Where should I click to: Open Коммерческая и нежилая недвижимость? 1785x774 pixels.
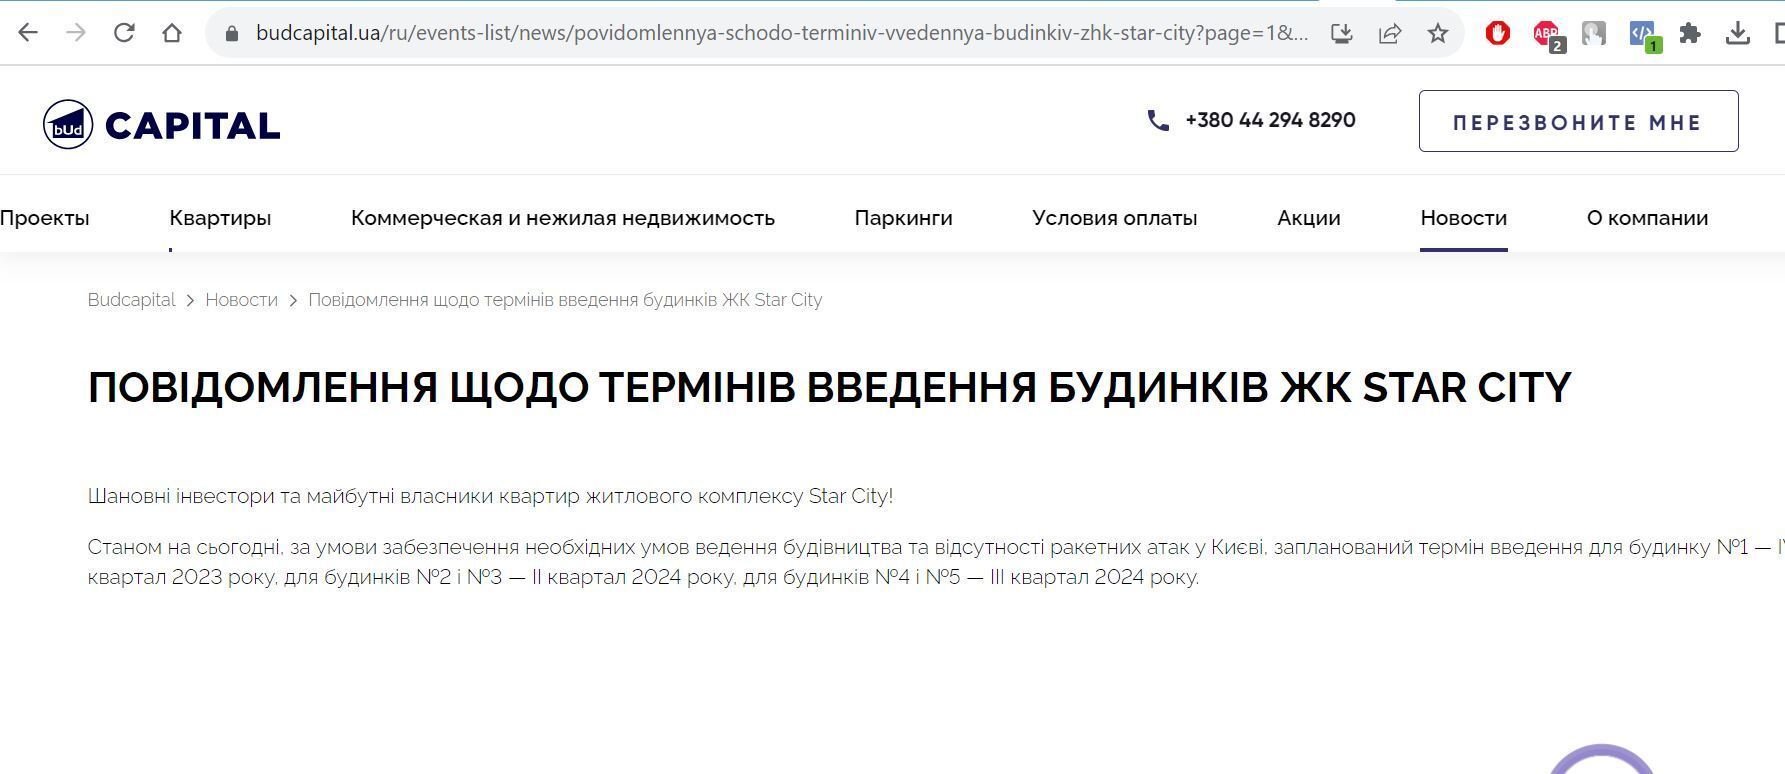563,218
